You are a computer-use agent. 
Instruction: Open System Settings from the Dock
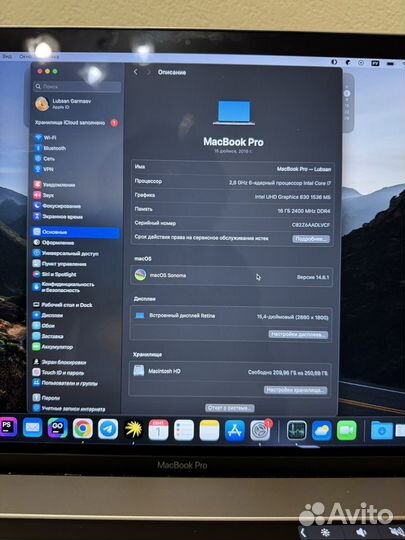coord(260,430)
